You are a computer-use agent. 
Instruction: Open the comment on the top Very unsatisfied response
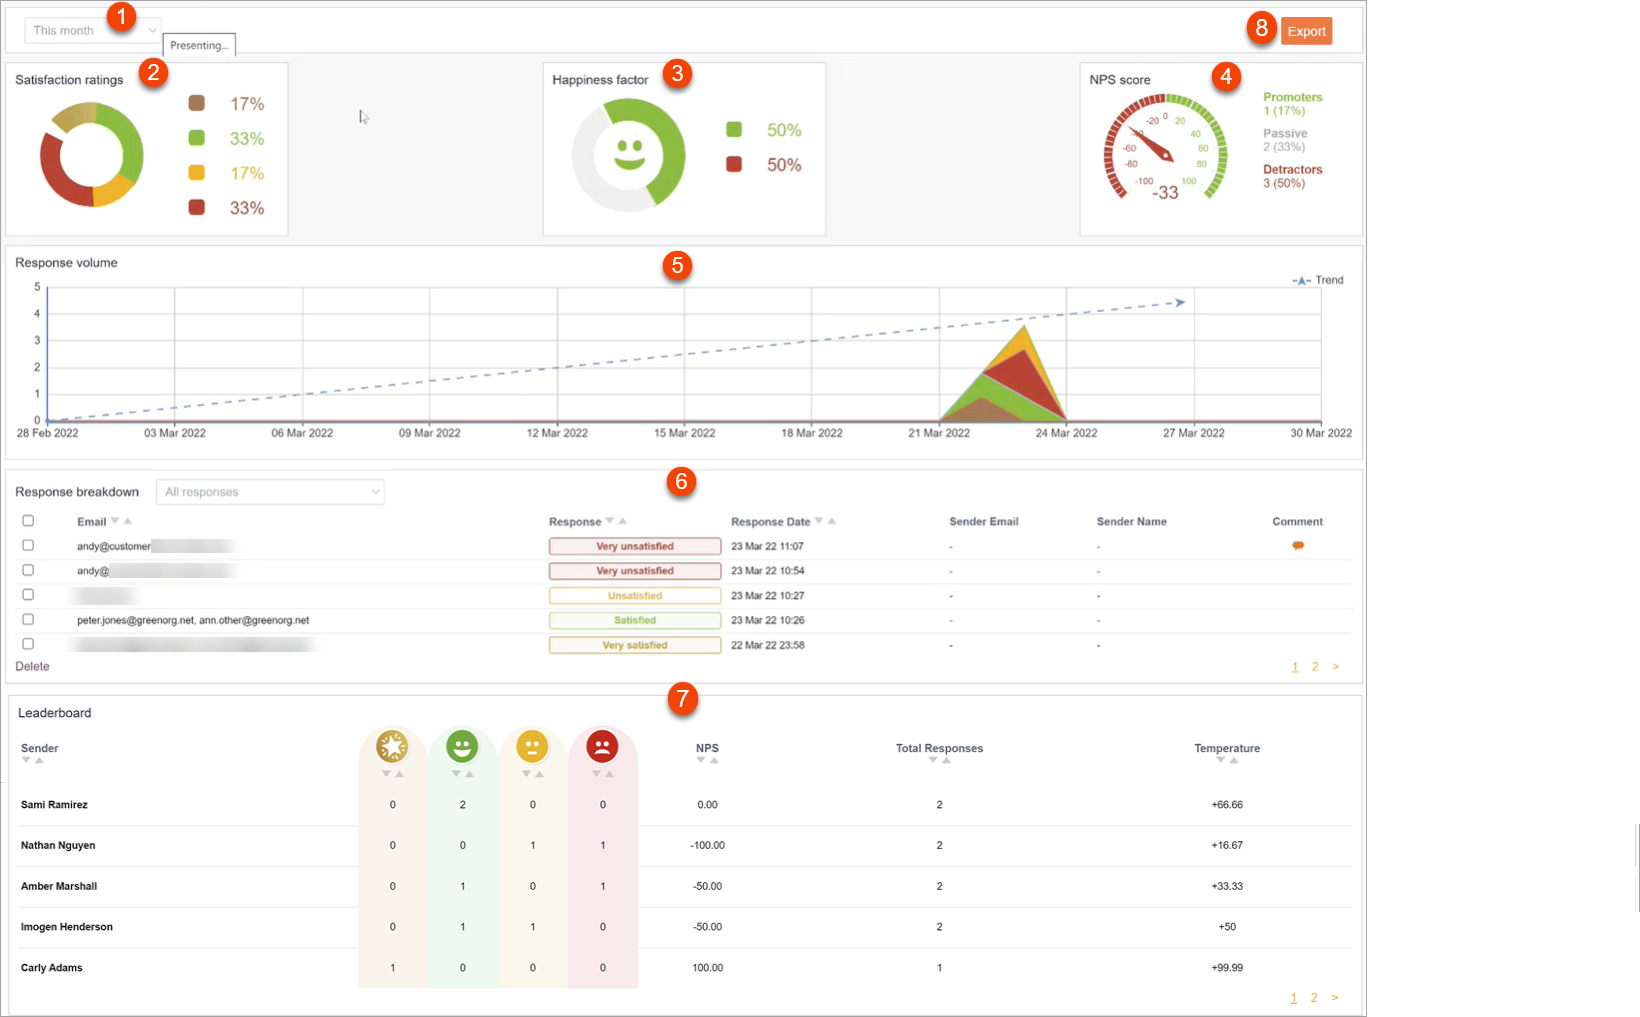point(1297,545)
